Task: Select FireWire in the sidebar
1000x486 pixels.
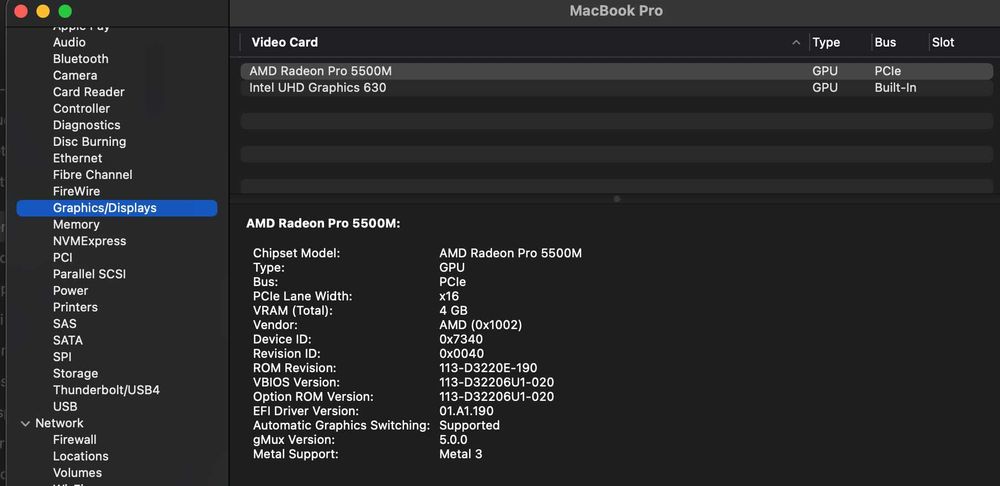Action: pyautogui.click(x=77, y=191)
